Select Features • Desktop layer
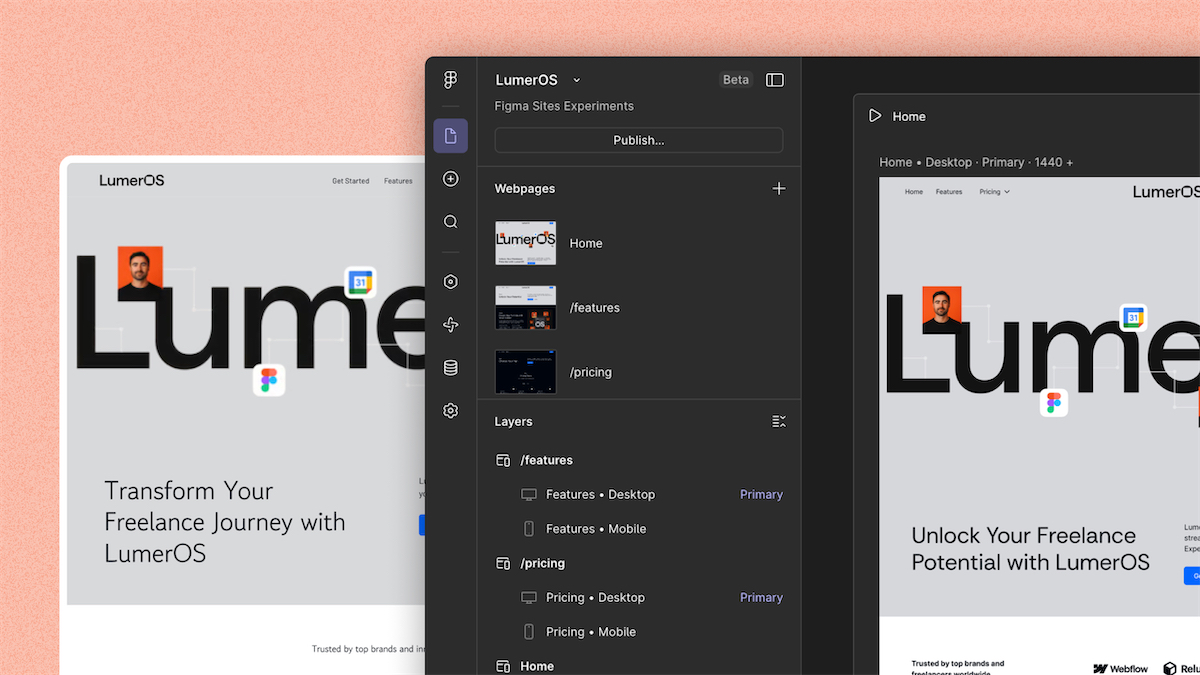Screen dimensions: 1200x675 pyautogui.click(x=640, y=495)
